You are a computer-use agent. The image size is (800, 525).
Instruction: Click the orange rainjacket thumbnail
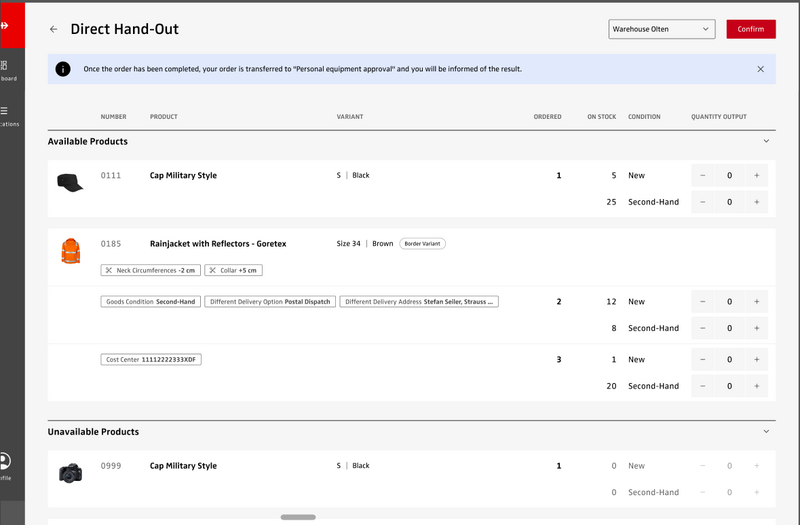point(70,250)
